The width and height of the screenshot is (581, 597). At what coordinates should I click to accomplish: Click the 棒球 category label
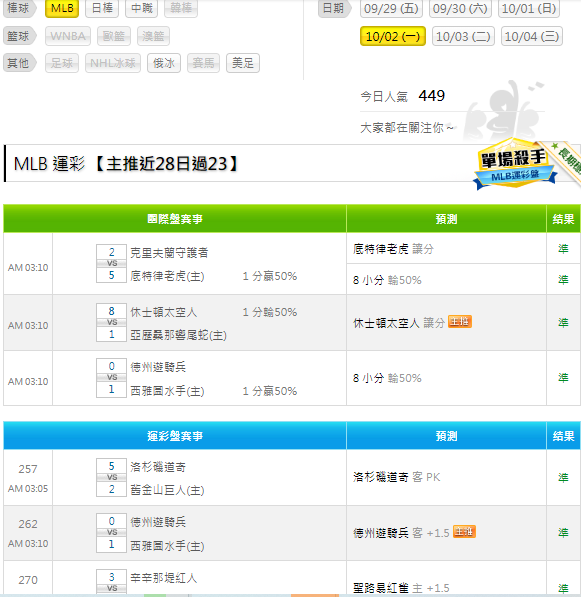pos(19,8)
